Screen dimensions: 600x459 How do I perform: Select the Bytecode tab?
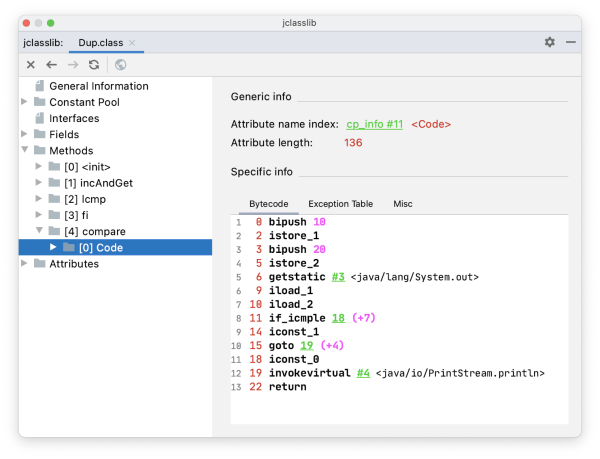click(268, 204)
